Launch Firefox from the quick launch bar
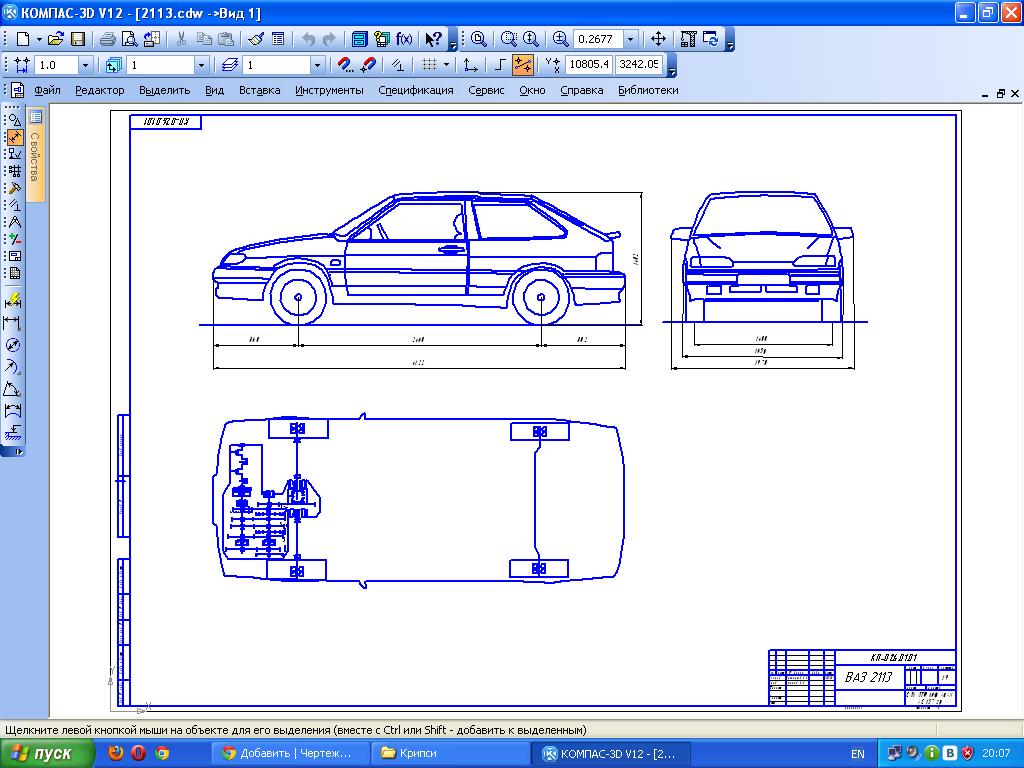 tap(116, 753)
